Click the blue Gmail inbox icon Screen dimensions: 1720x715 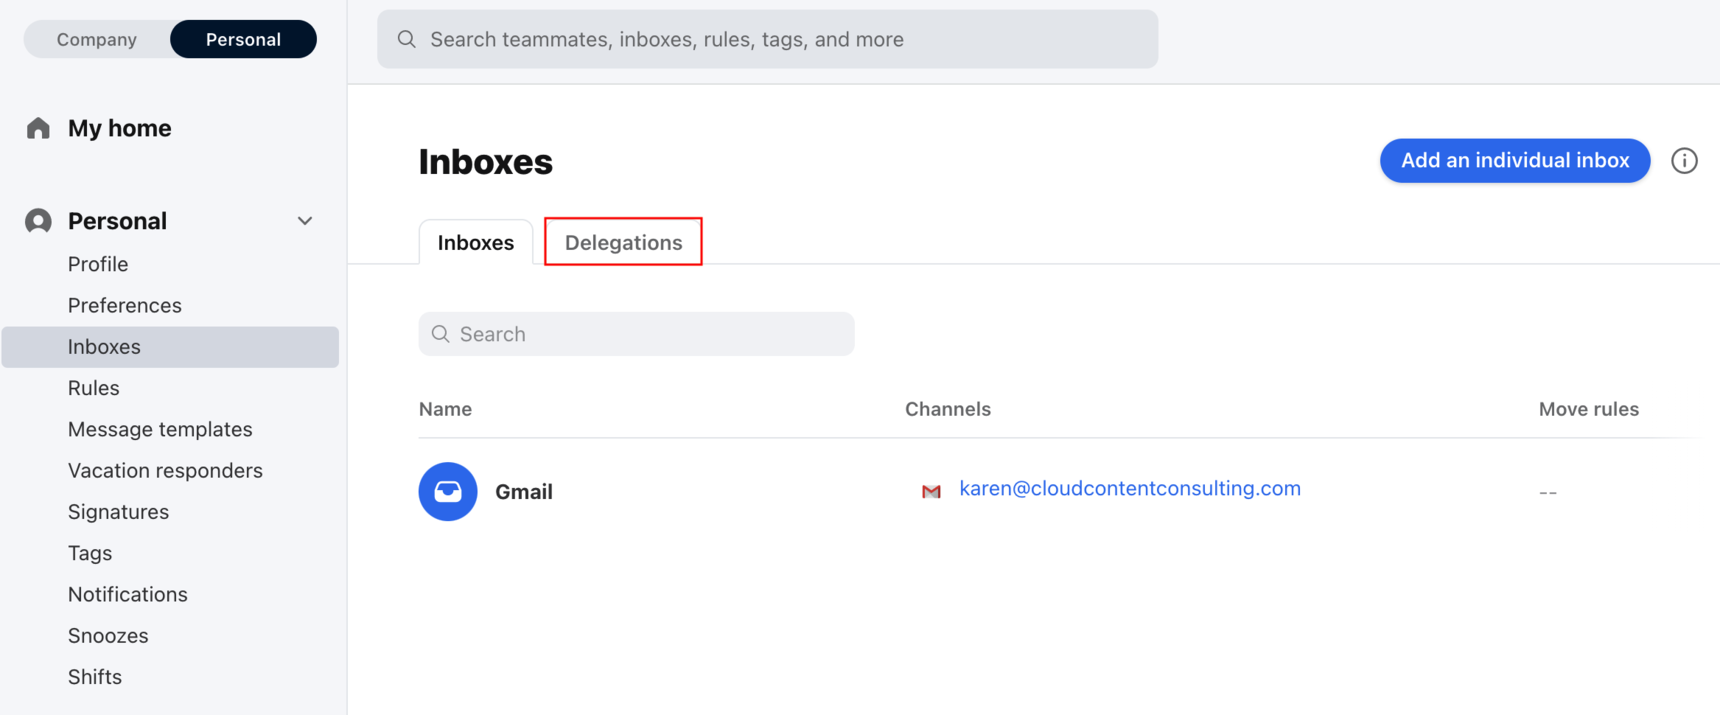click(x=447, y=491)
